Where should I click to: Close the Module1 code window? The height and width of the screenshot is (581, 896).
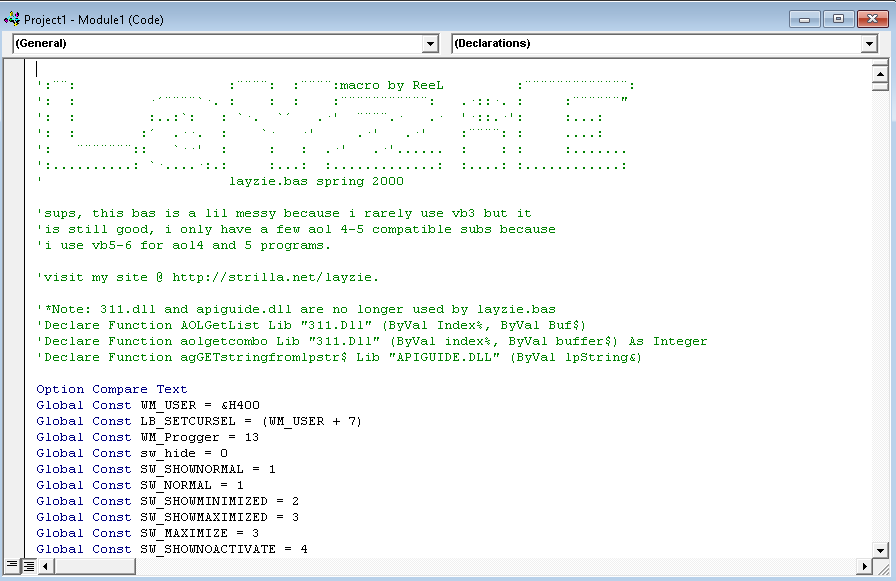coord(869,19)
